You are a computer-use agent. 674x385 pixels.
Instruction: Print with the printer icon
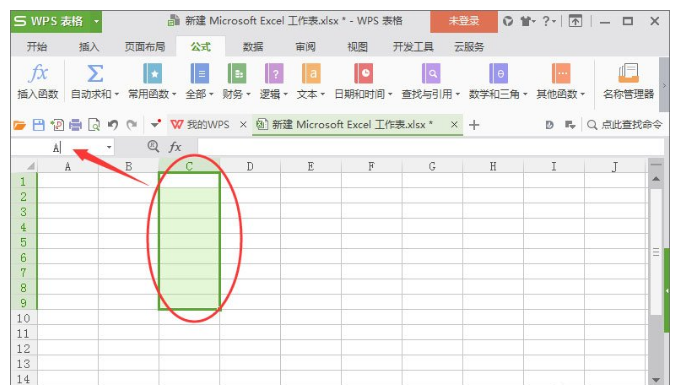click(x=75, y=125)
